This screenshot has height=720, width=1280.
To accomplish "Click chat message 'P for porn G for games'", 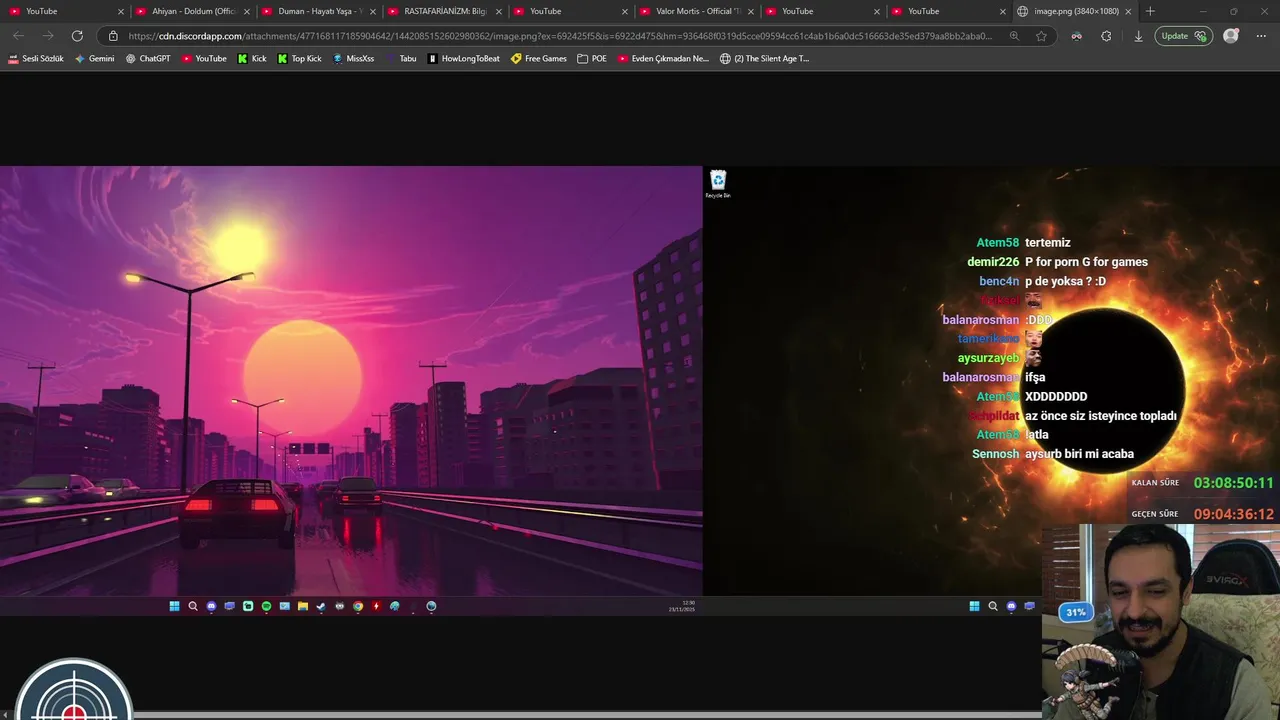I will [1086, 262].
